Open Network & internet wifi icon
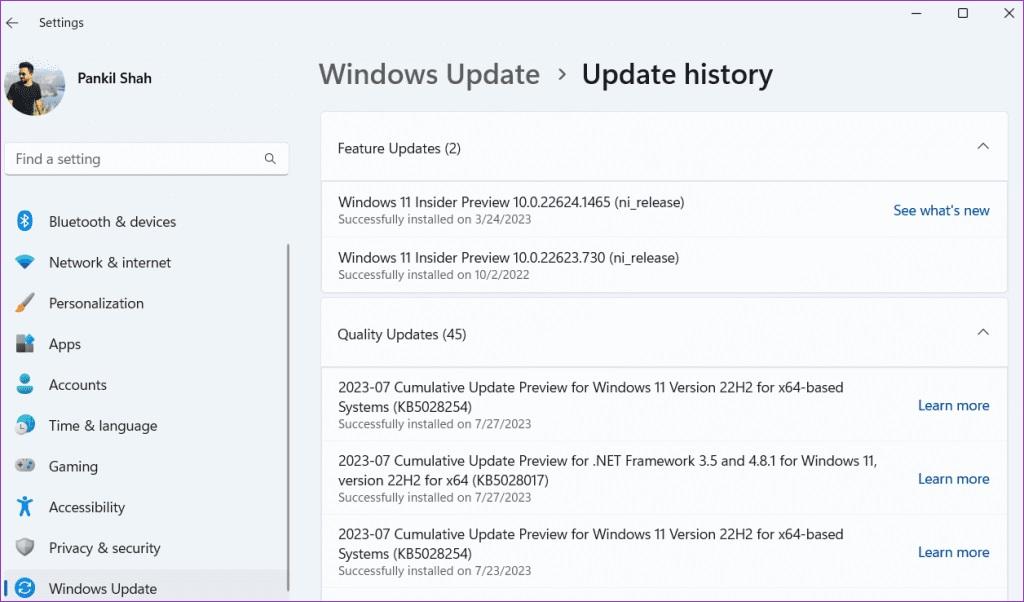1024x602 pixels. tap(25, 262)
